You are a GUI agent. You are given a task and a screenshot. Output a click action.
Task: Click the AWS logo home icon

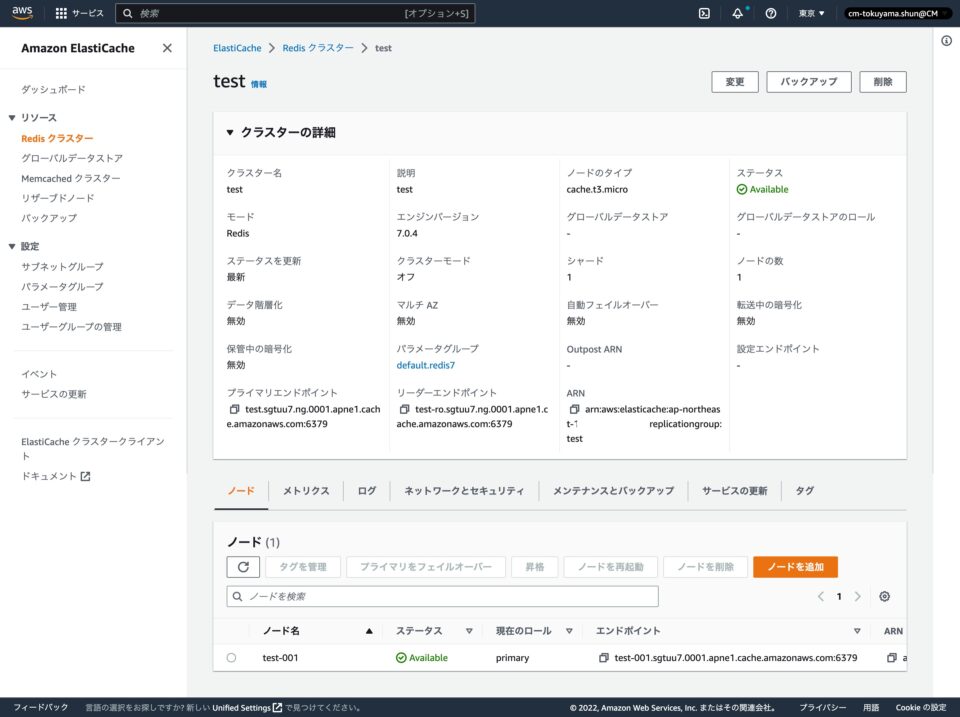coord(23,13)
